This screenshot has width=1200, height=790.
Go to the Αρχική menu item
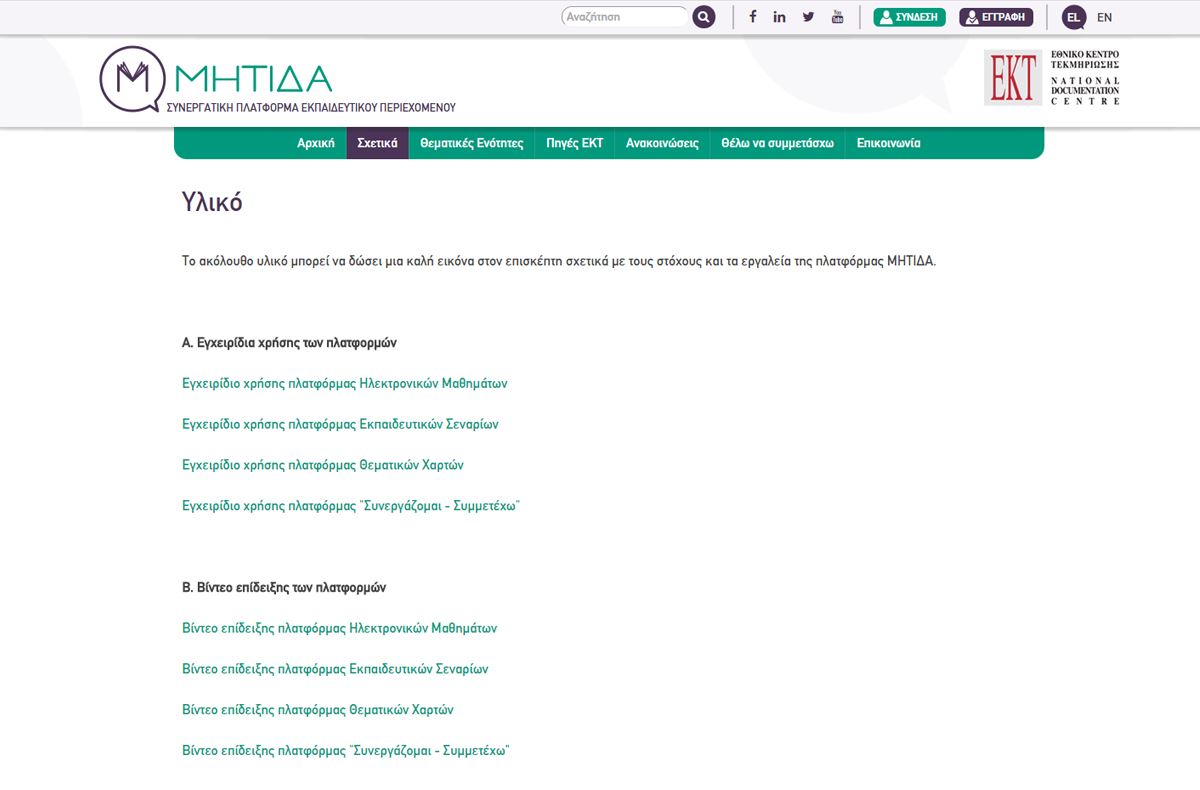[x=315, y=143]
